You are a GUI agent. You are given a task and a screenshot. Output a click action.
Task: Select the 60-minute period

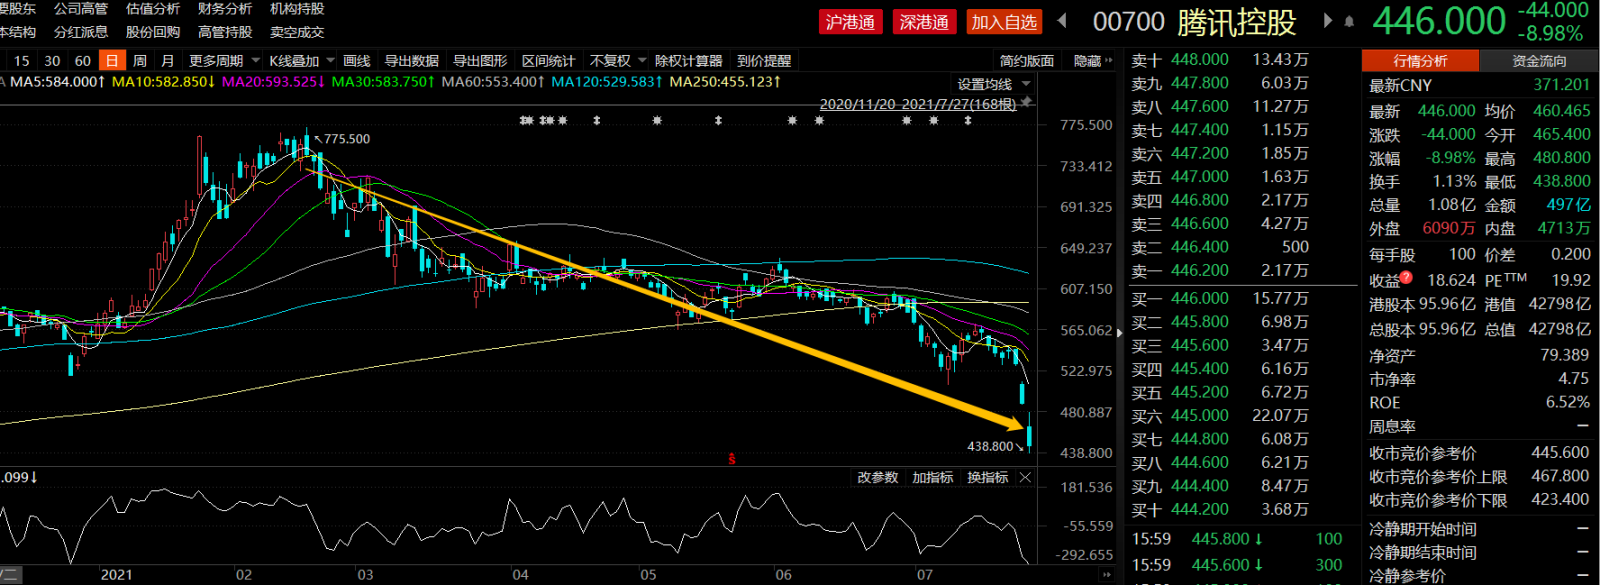(x=83, y=61)
